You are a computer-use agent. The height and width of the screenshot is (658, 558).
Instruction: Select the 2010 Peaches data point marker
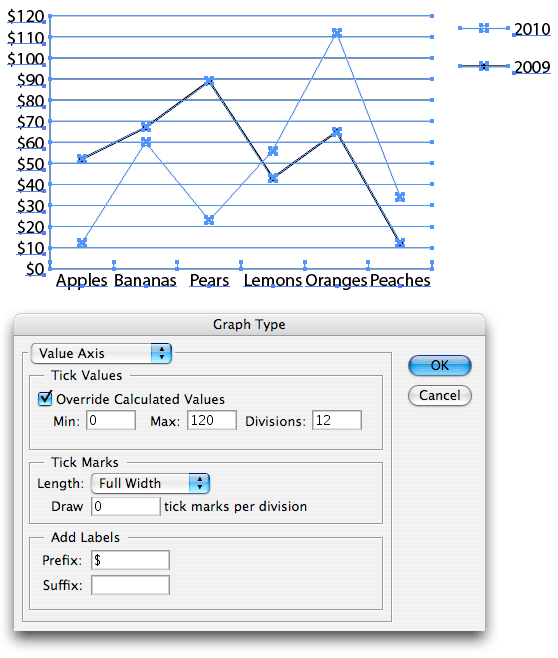coord(400,197)
